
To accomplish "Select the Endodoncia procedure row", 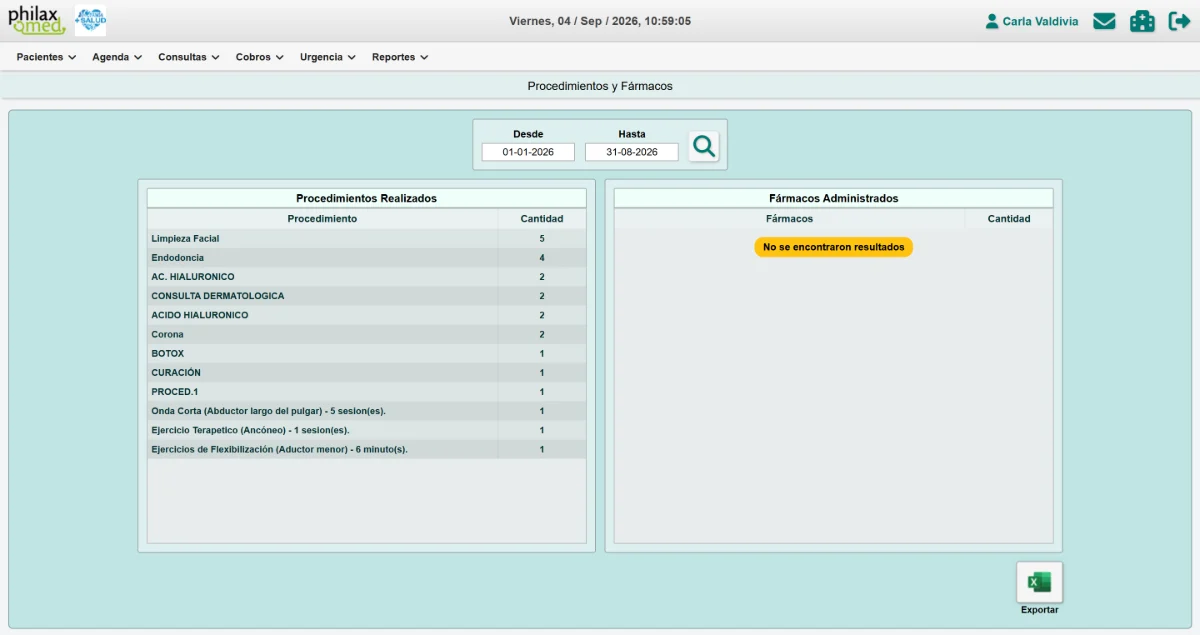I will click(x=367, y=258).
